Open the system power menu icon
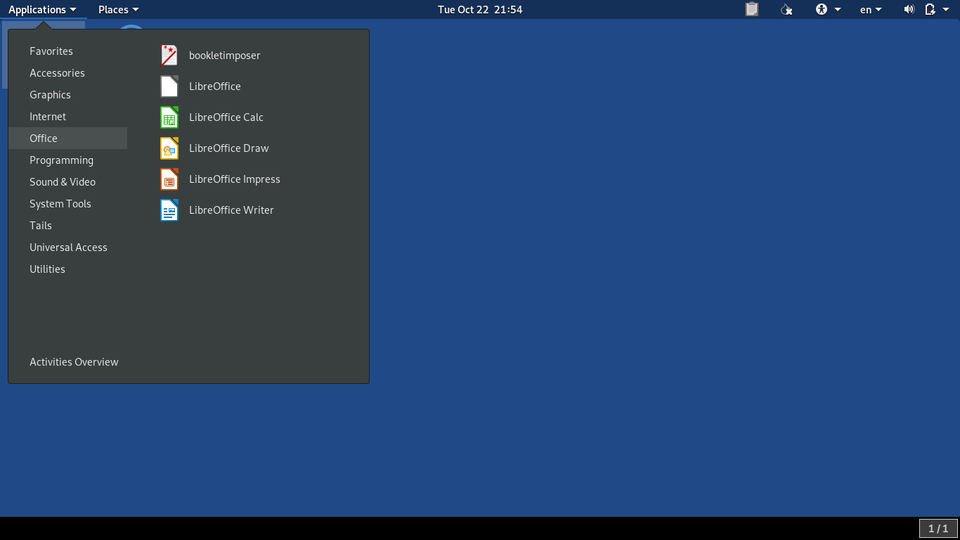The image size is (960, 540). pyautogui.click(x=930, y=9)
